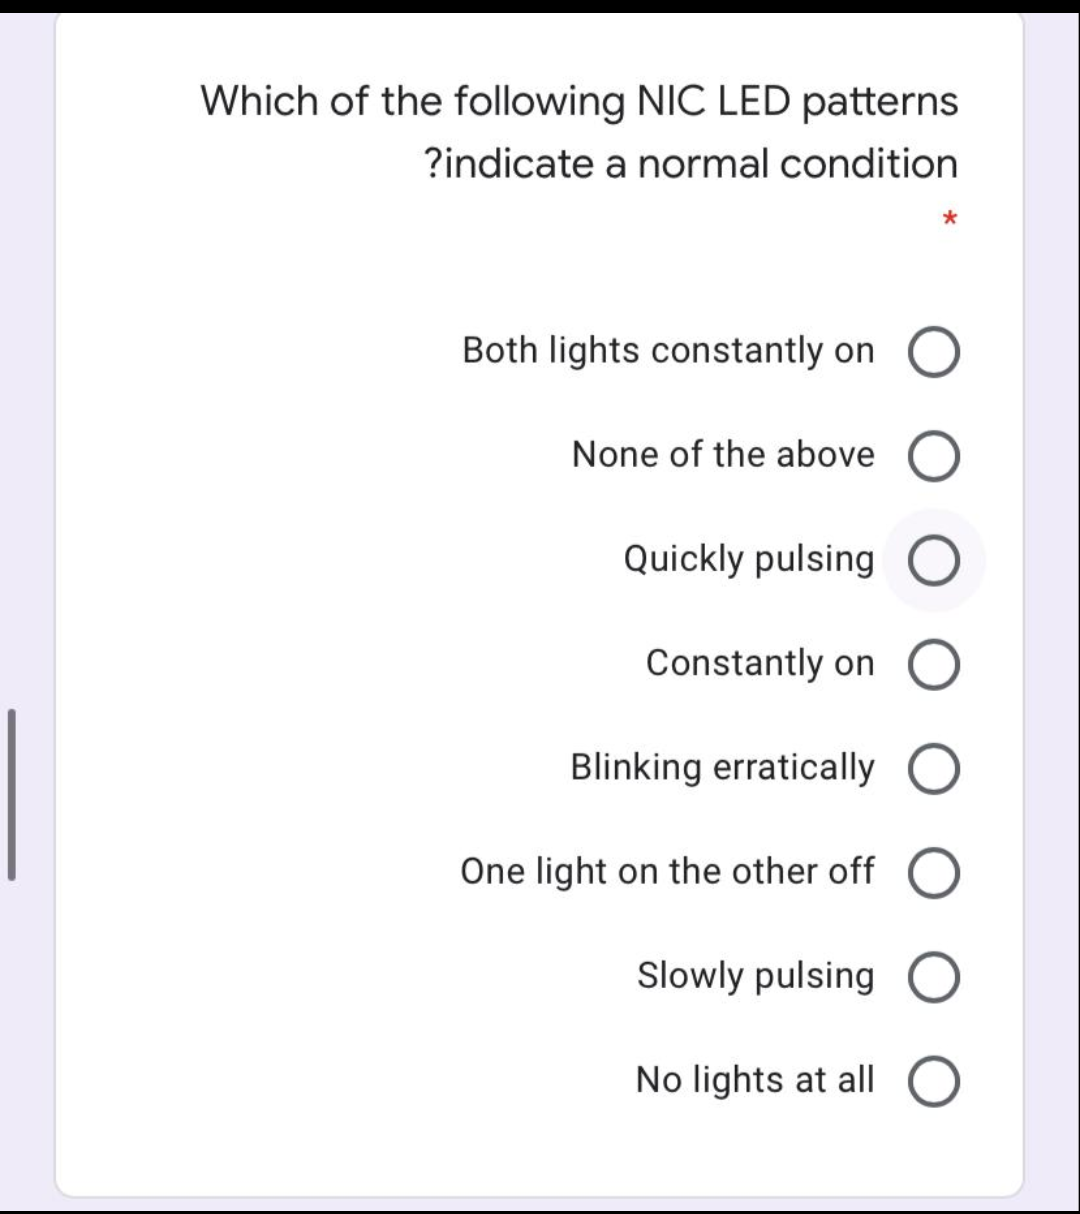Click the "Quickly pulsing" answer label
This screenshot has width=1080, height=1214.
748,560
